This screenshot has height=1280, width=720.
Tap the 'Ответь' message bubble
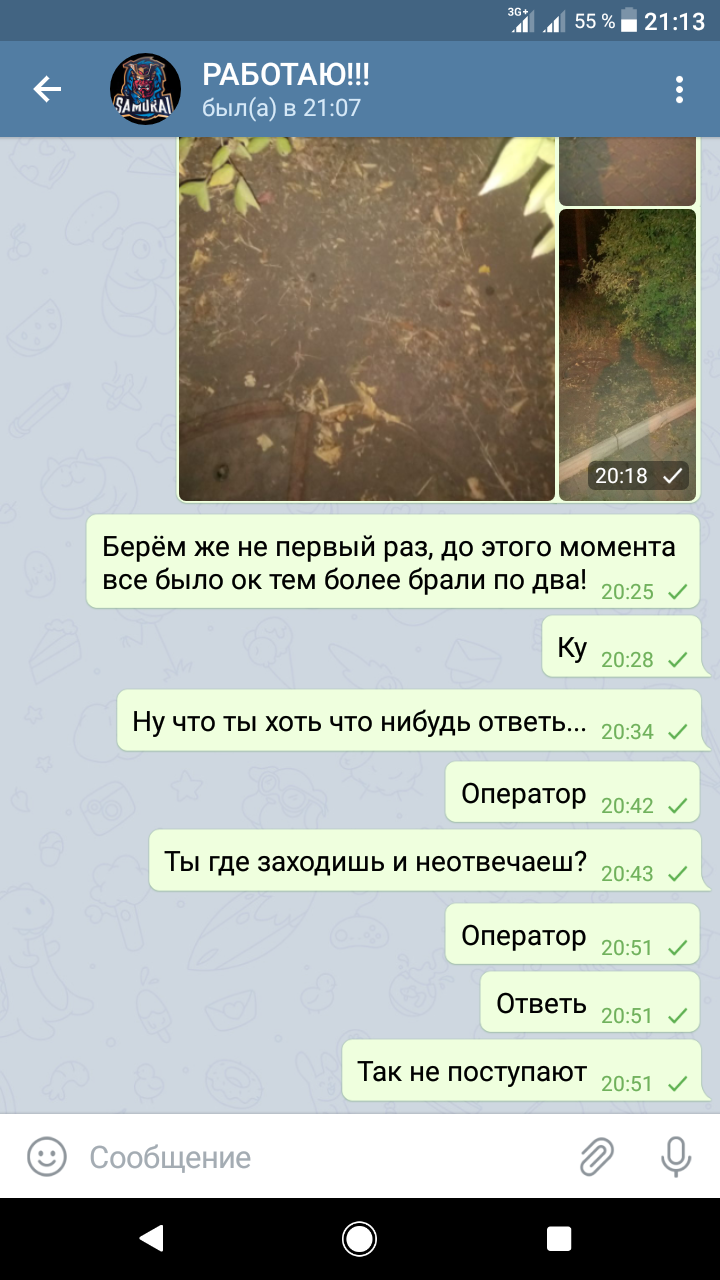(x=590, y=1003)
